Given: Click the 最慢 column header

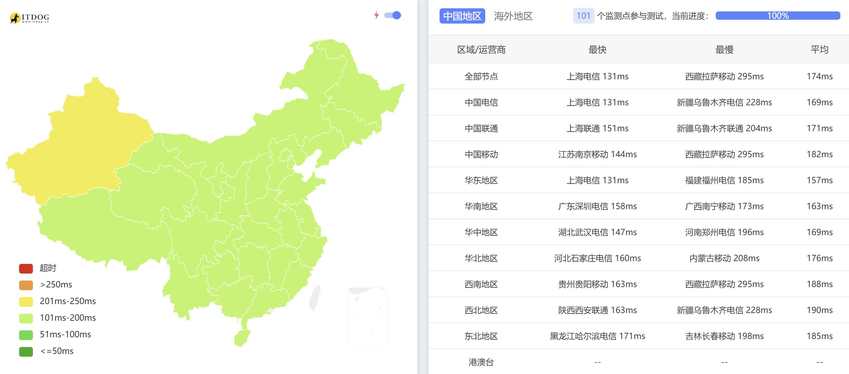Looking at the screenshot, I should tap(724, 50).
